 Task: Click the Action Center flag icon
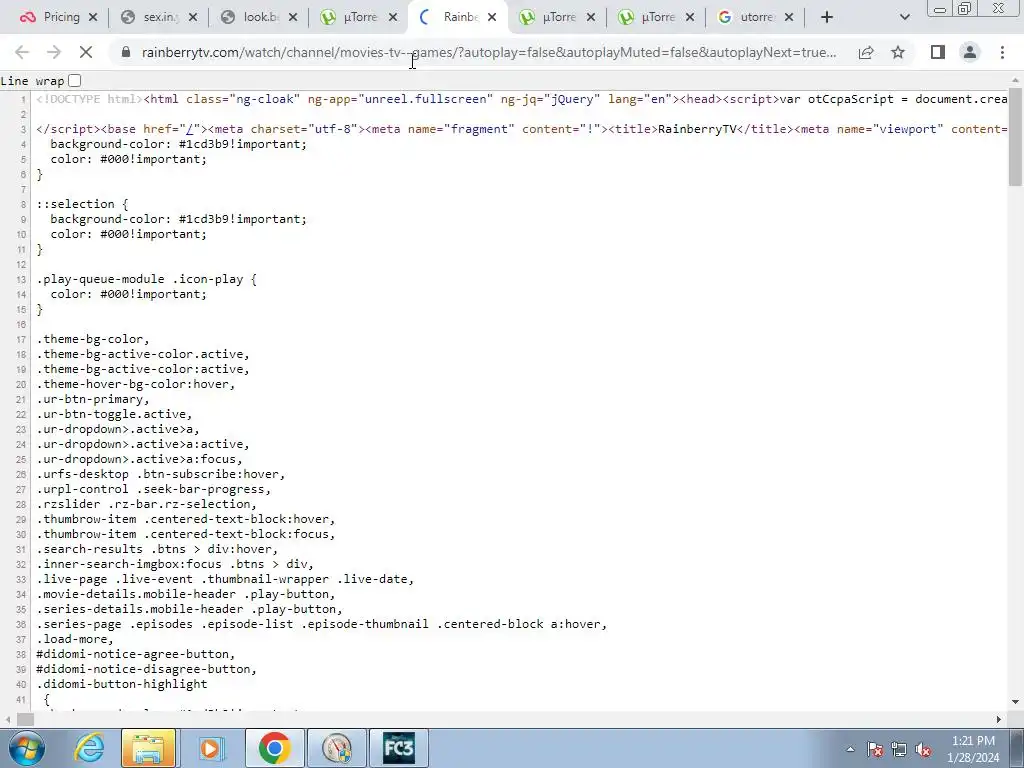[875, 749]
